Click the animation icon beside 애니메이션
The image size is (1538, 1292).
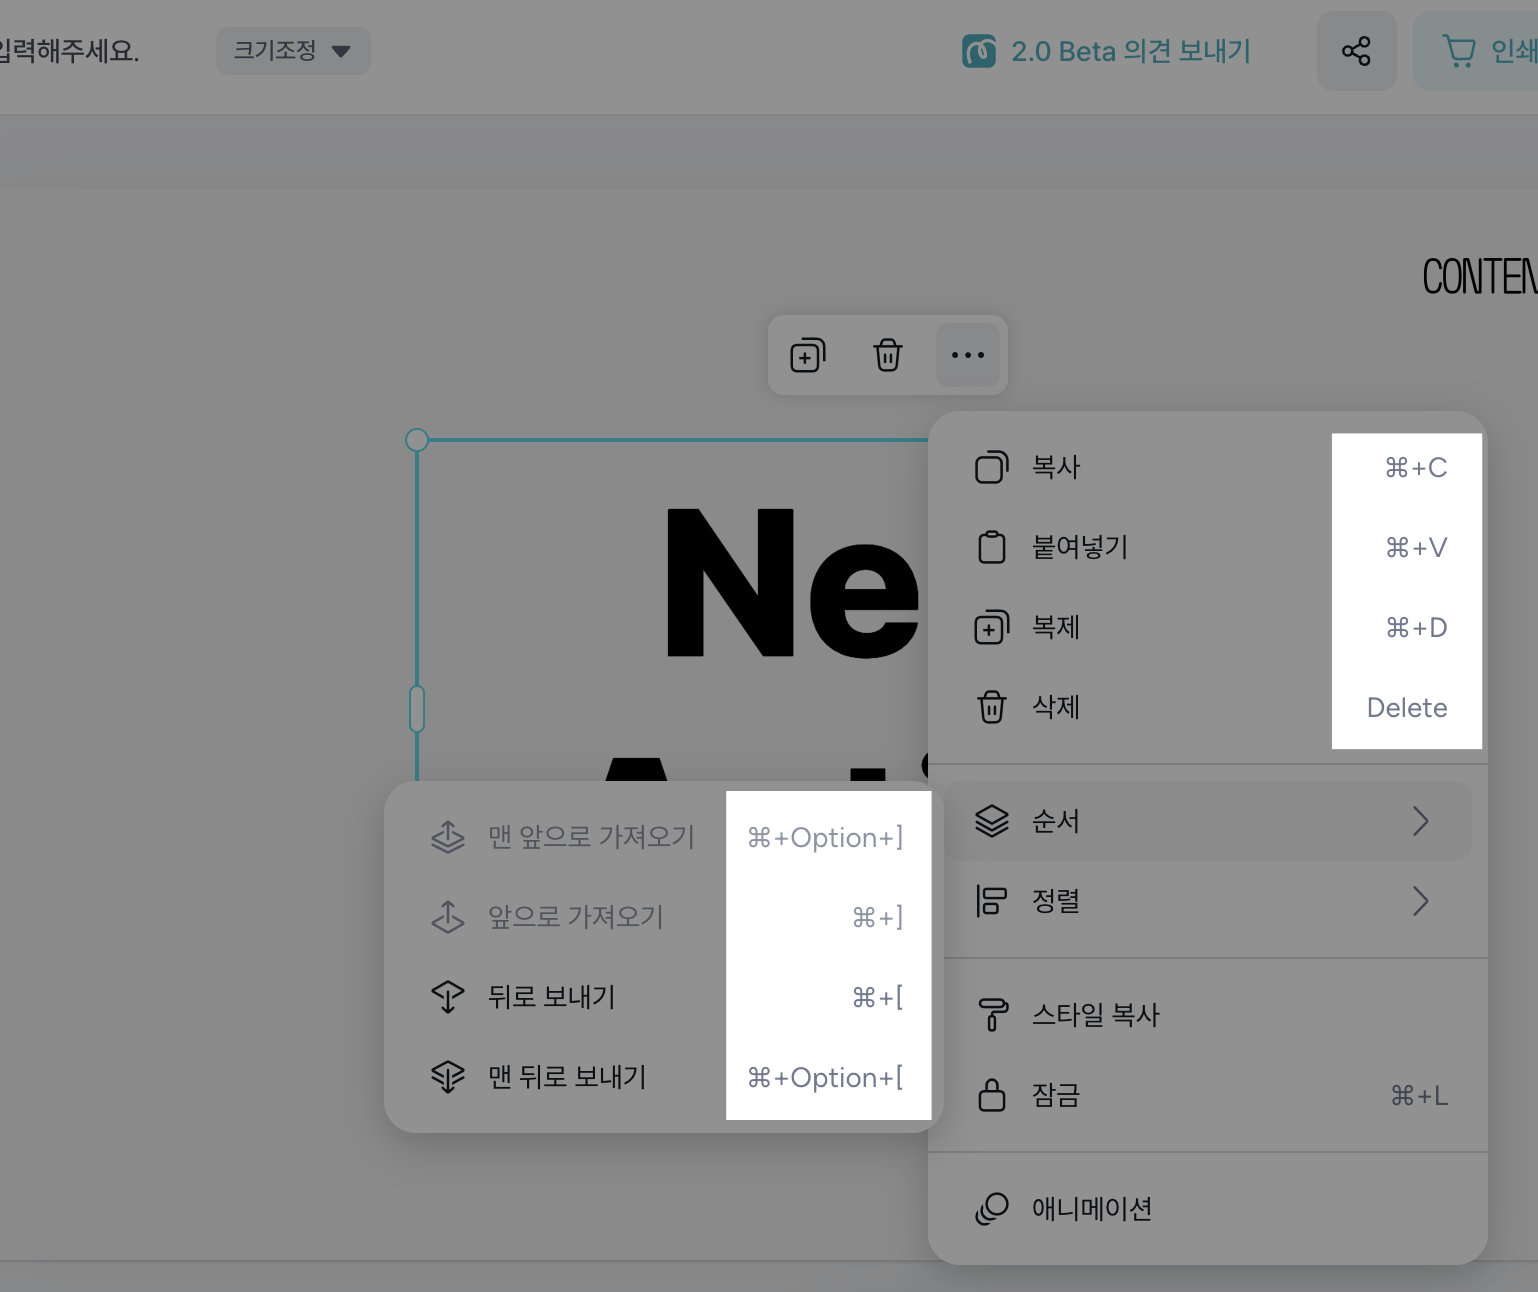[x=991, y=1209]
